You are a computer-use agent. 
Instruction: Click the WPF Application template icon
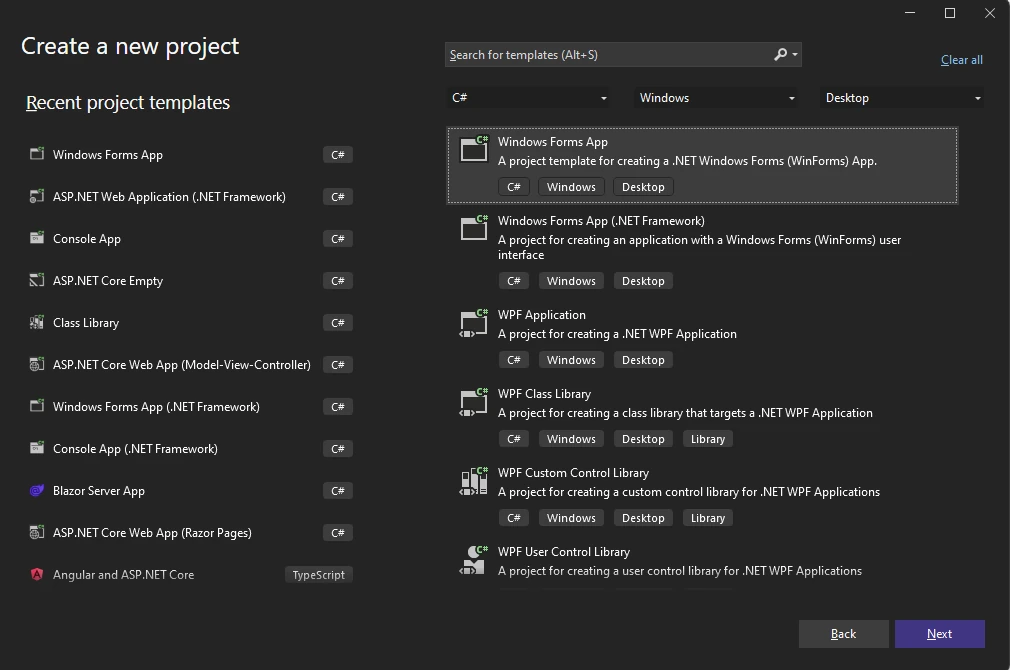[x=472, y=323]
